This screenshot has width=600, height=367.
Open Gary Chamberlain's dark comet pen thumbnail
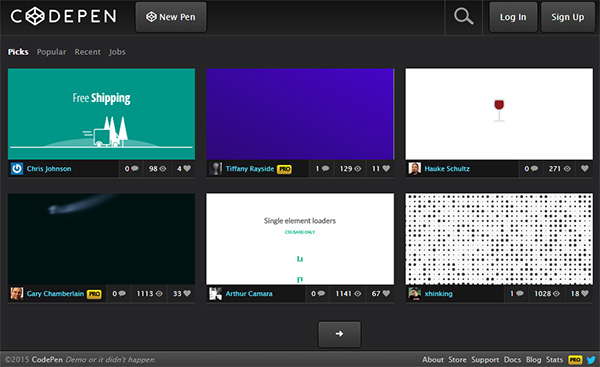point(101,239)
